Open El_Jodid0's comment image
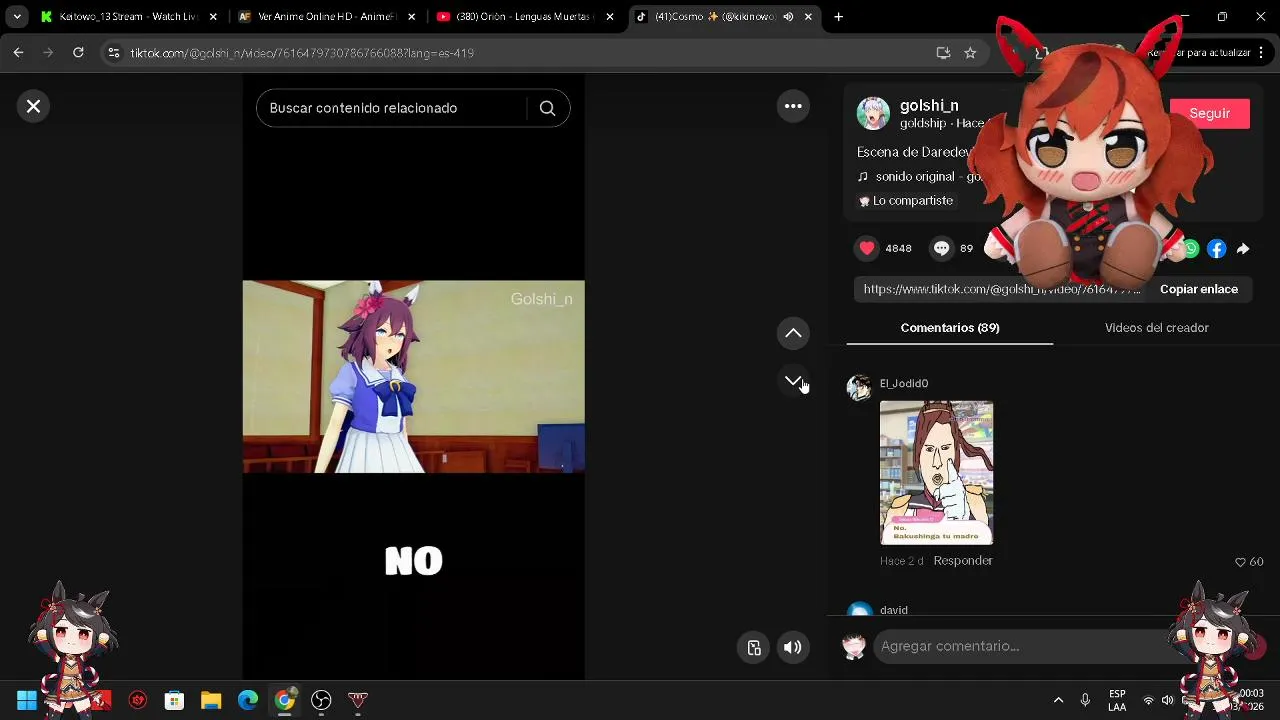Screen dimensions: 1280x720 (936, 473)
